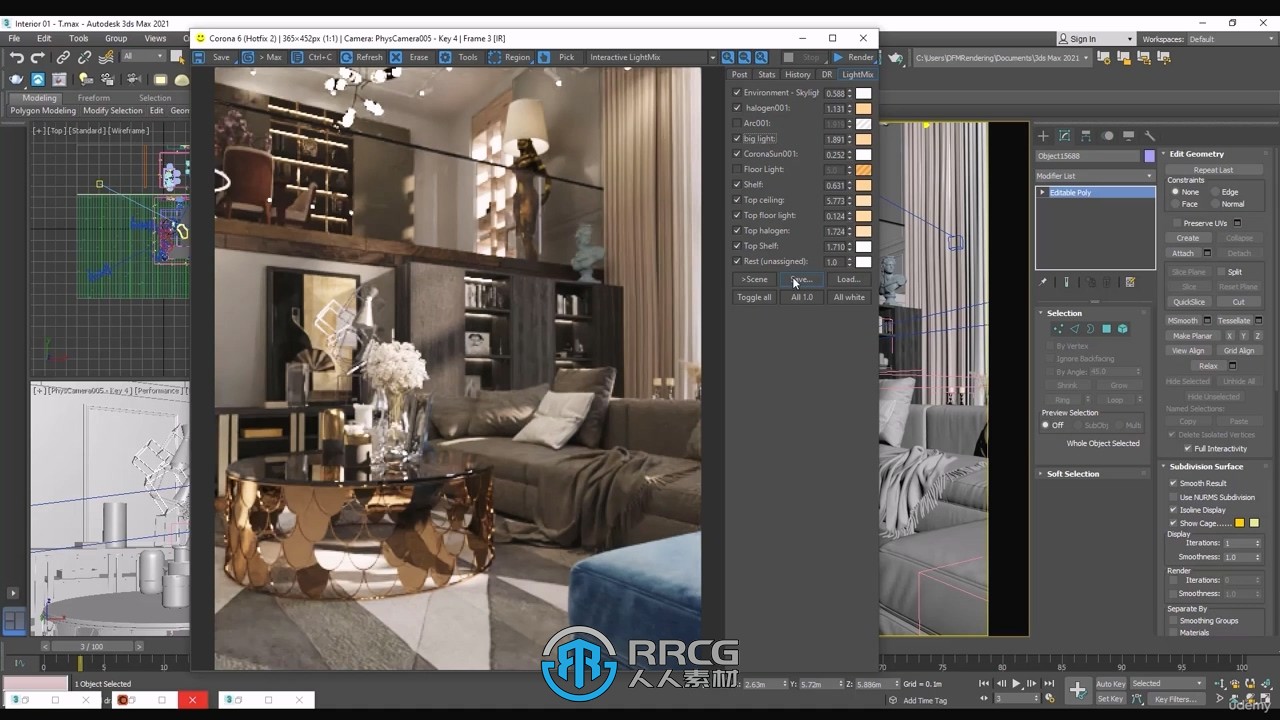The image size is (1280, 720).
Task: Open the Hierarchy command panel tab
Action: click(x=1086, y=135)
